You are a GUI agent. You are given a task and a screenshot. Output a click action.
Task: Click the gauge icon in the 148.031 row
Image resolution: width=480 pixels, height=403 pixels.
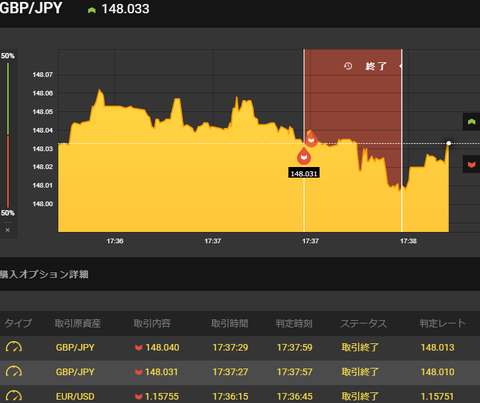point(14,371)
